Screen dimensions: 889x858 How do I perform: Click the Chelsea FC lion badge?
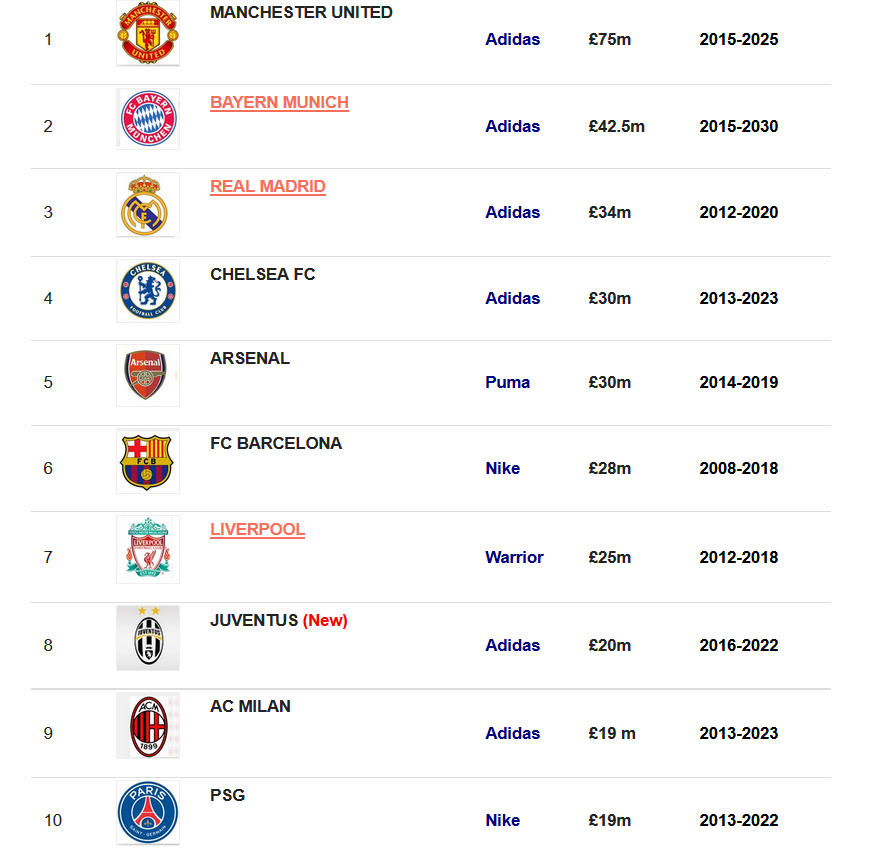[x=148, y=291]
